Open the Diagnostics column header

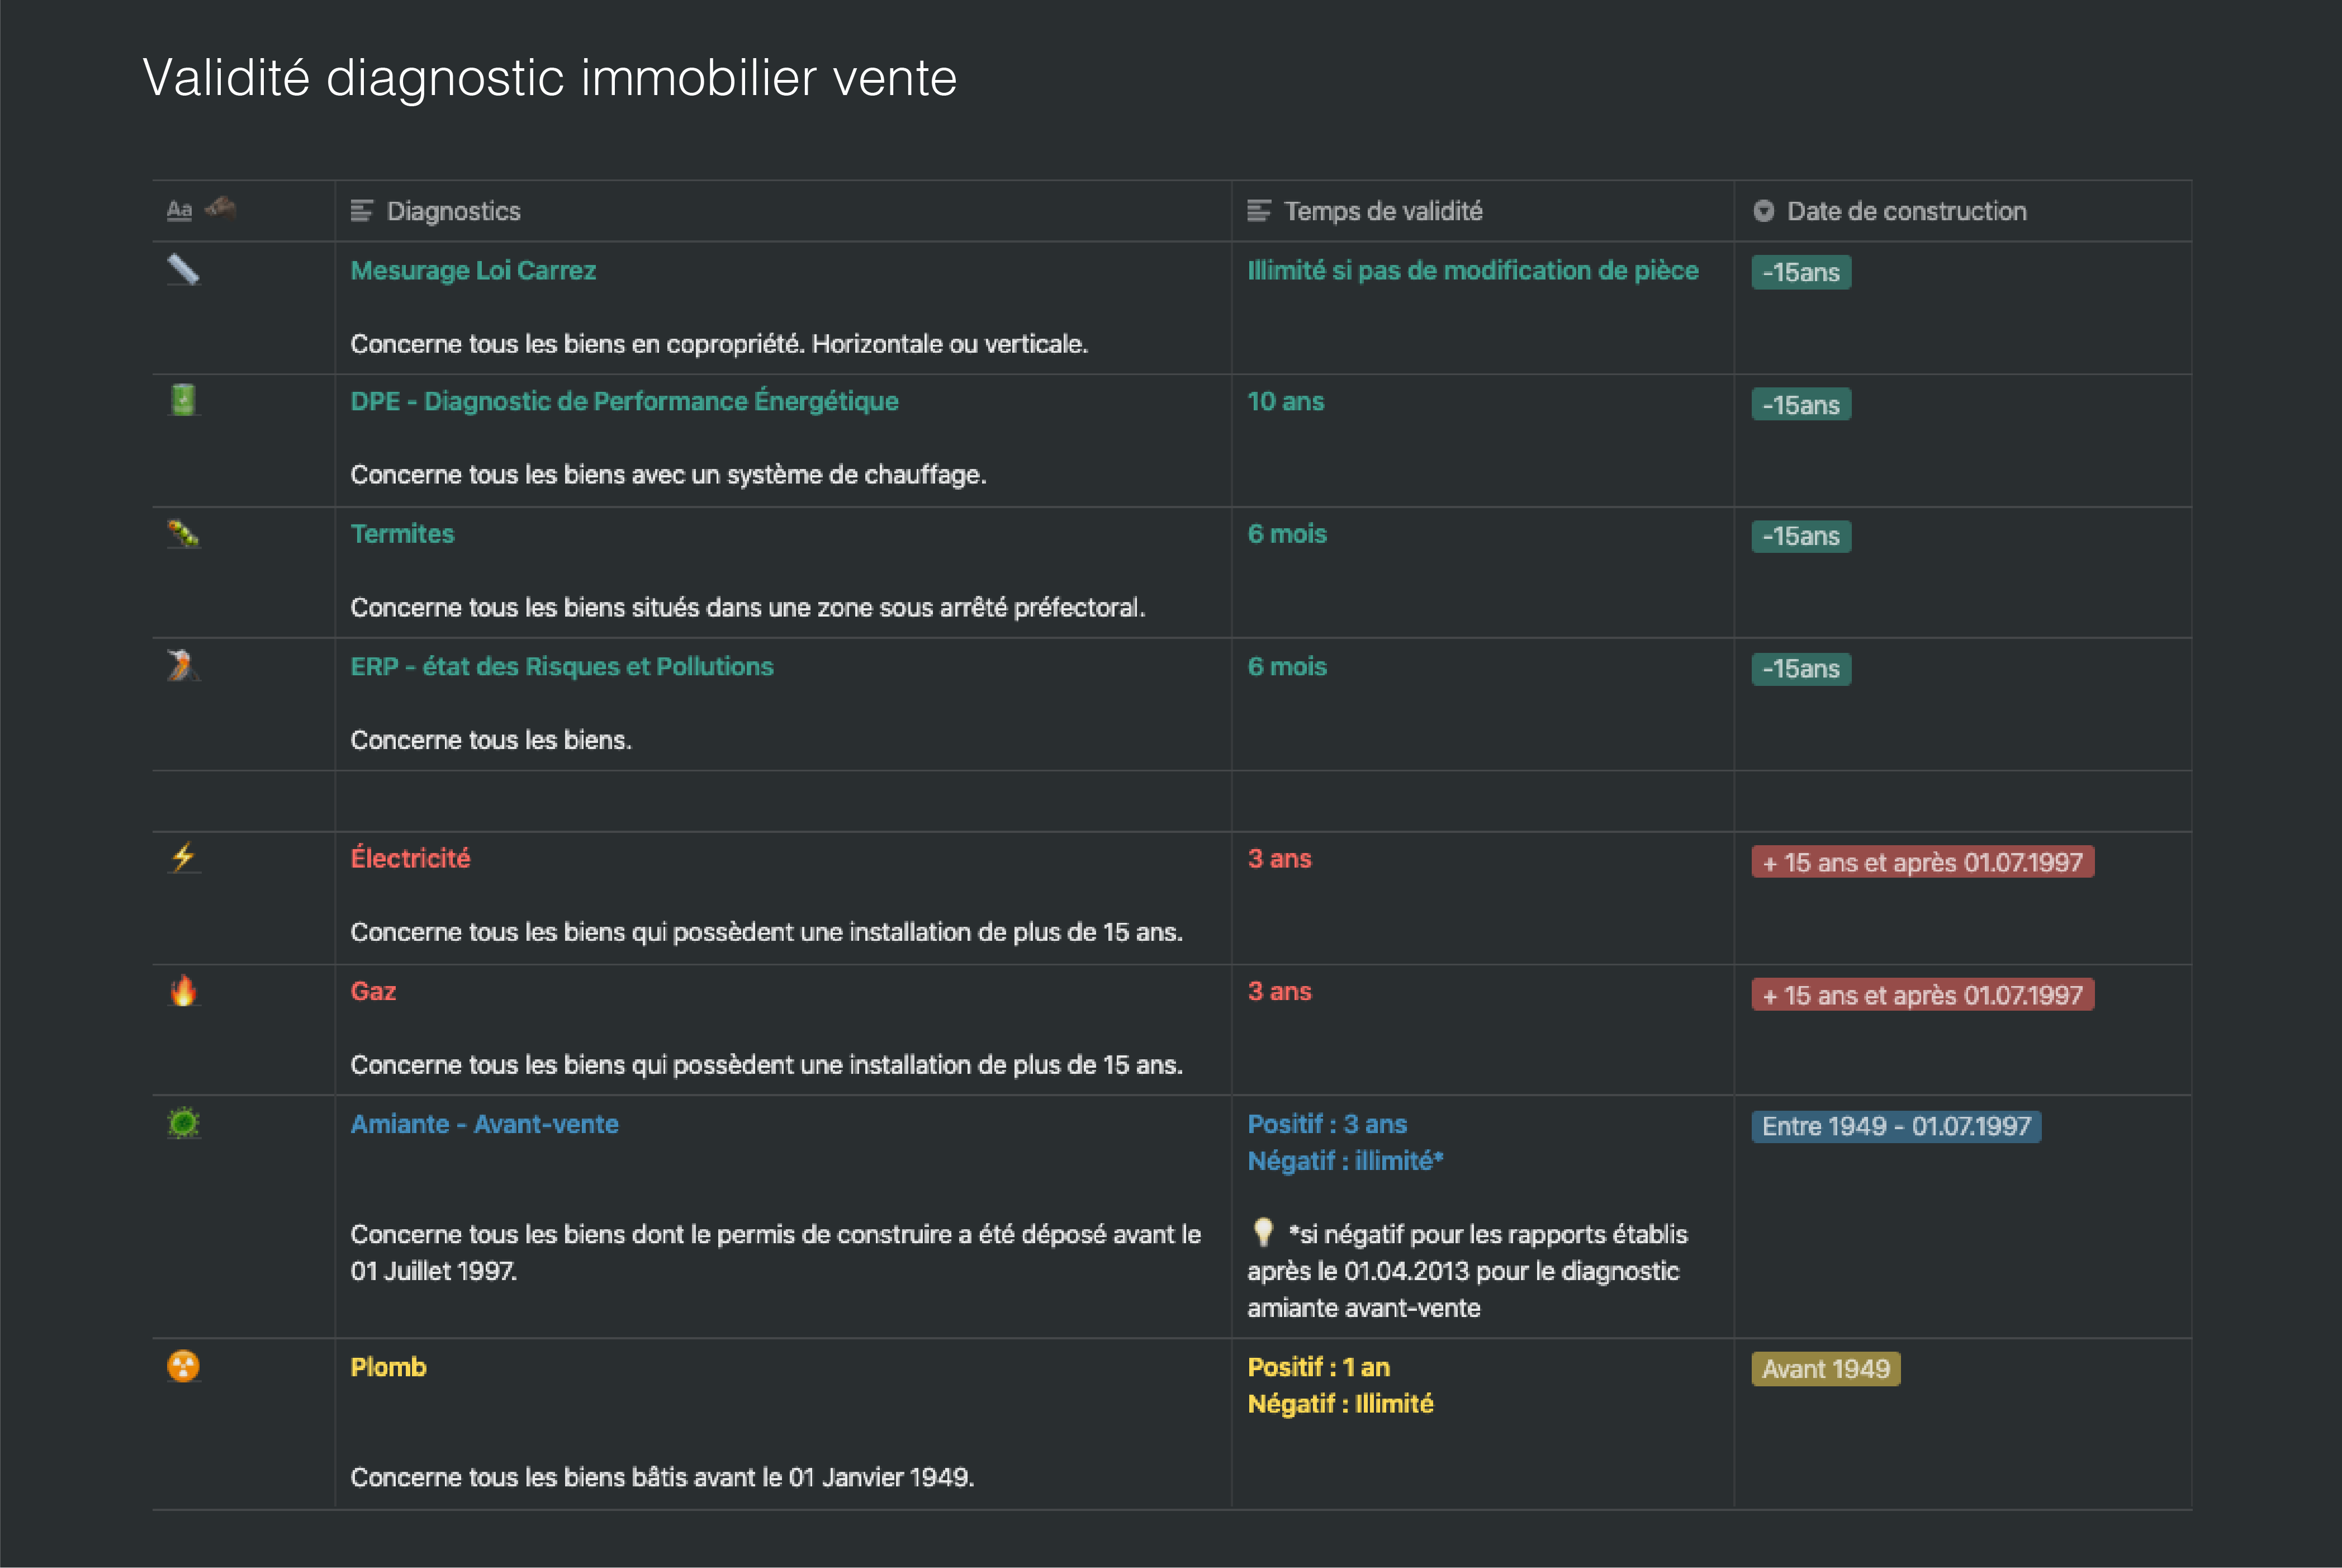(x=783, y=211)
